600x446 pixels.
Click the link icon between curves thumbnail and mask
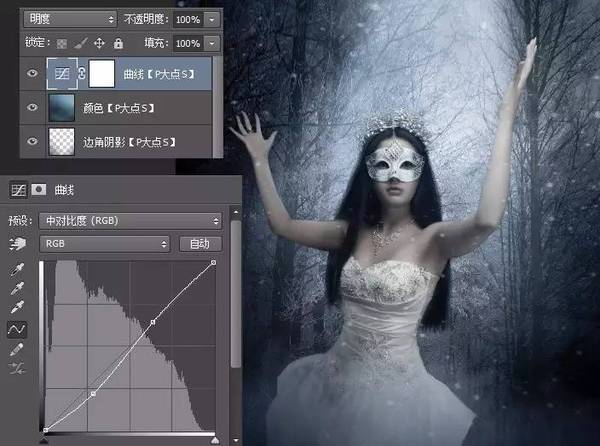82,73
